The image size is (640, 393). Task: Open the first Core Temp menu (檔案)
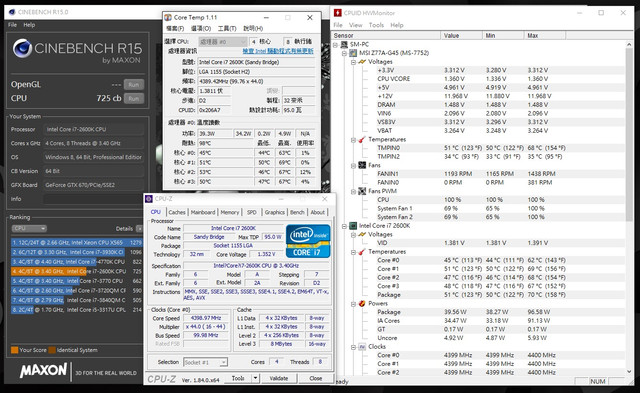pos(175,29)
